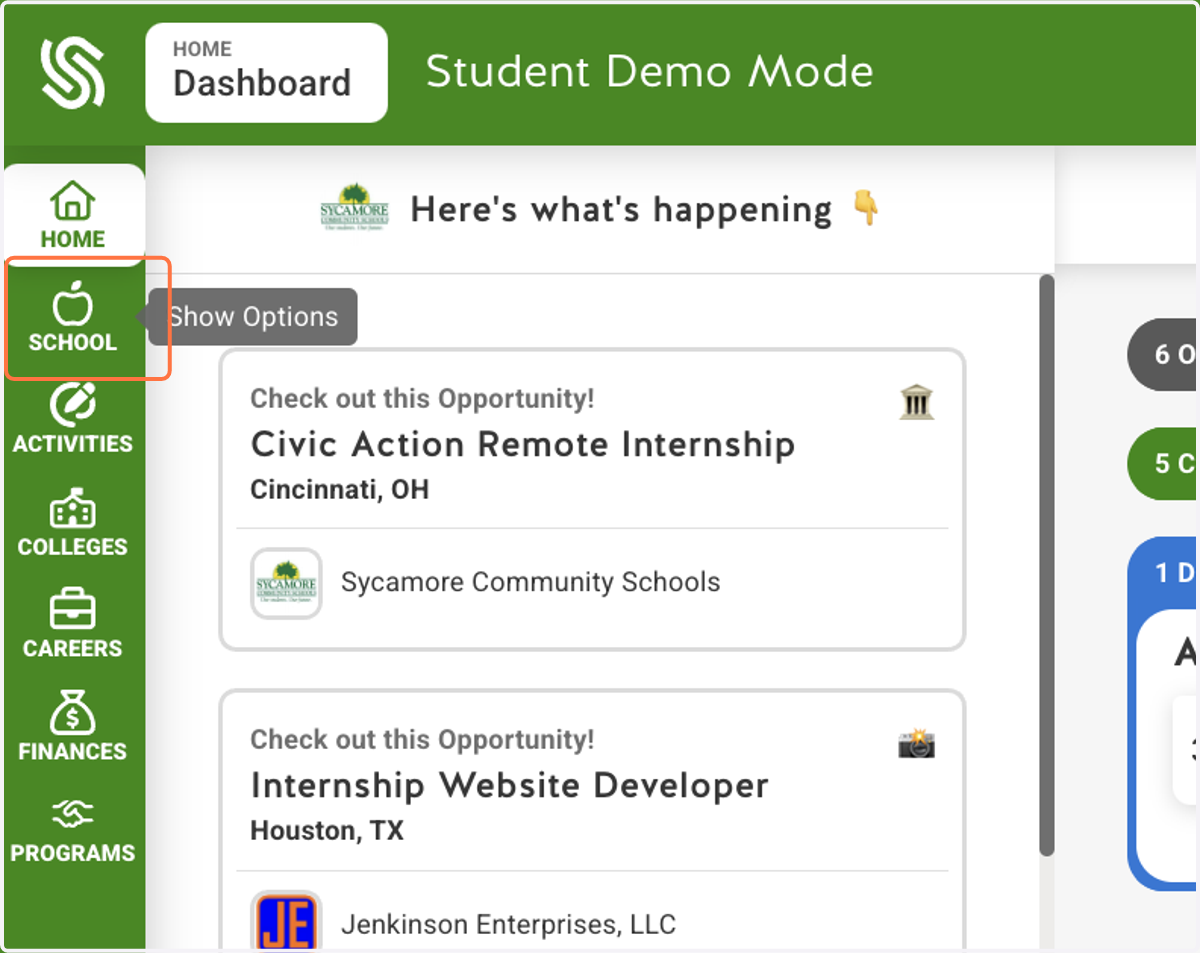
Task: Click the green pill starting with 5
Action: [1162, 464]
